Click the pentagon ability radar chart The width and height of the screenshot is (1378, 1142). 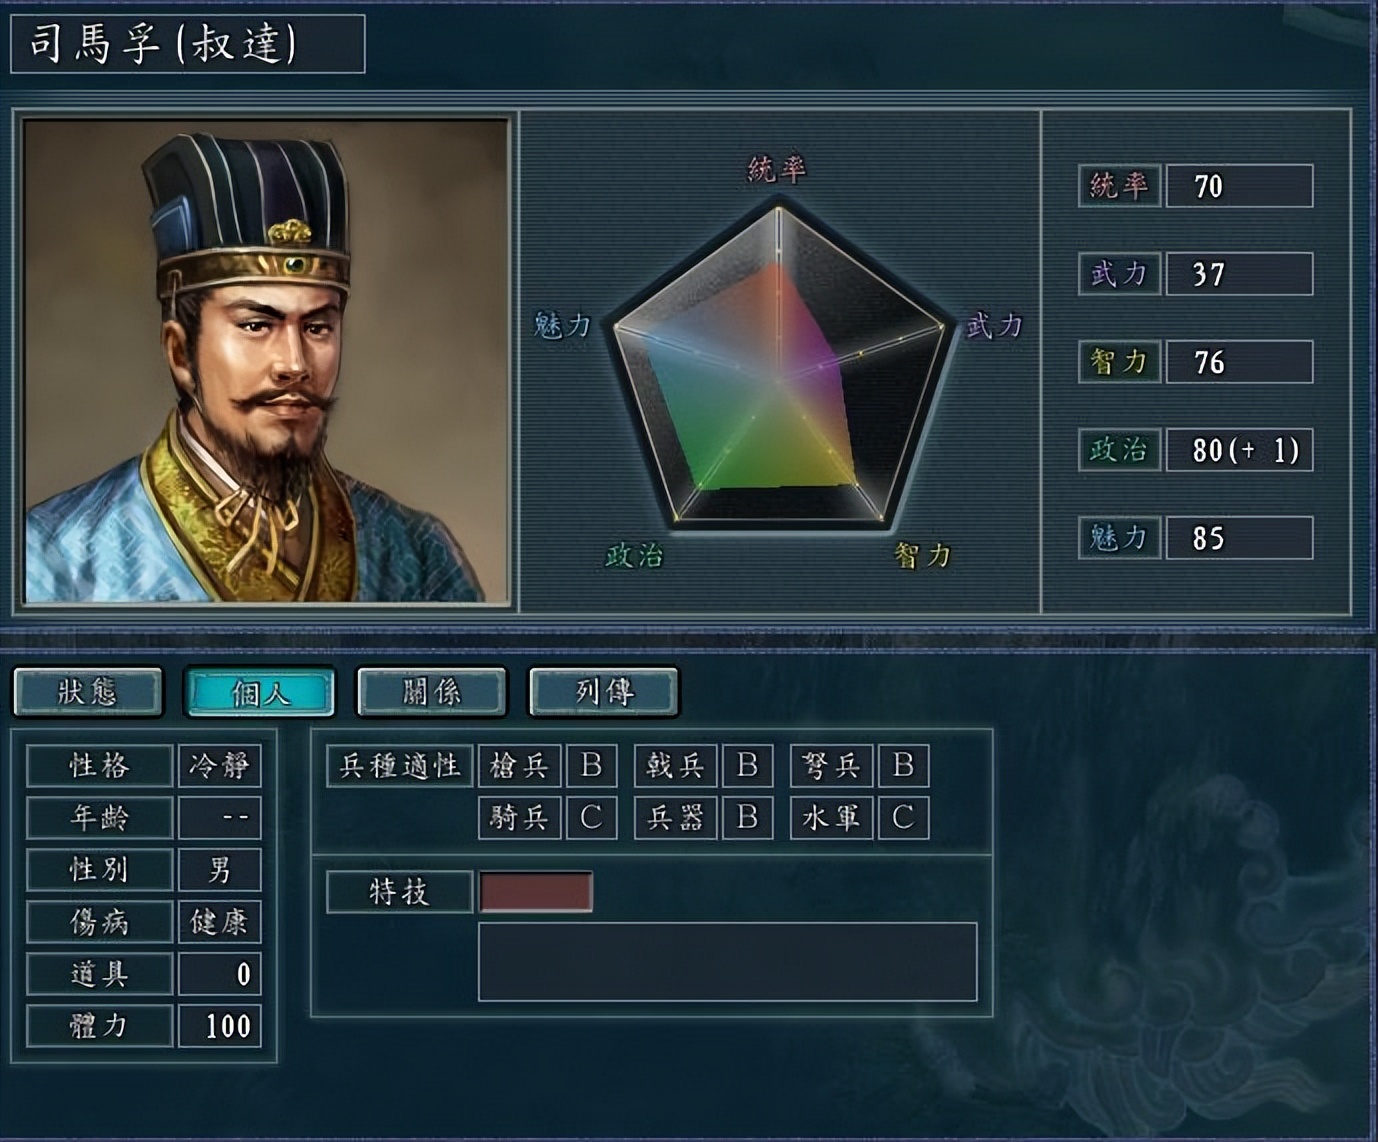tap(779, 364)
